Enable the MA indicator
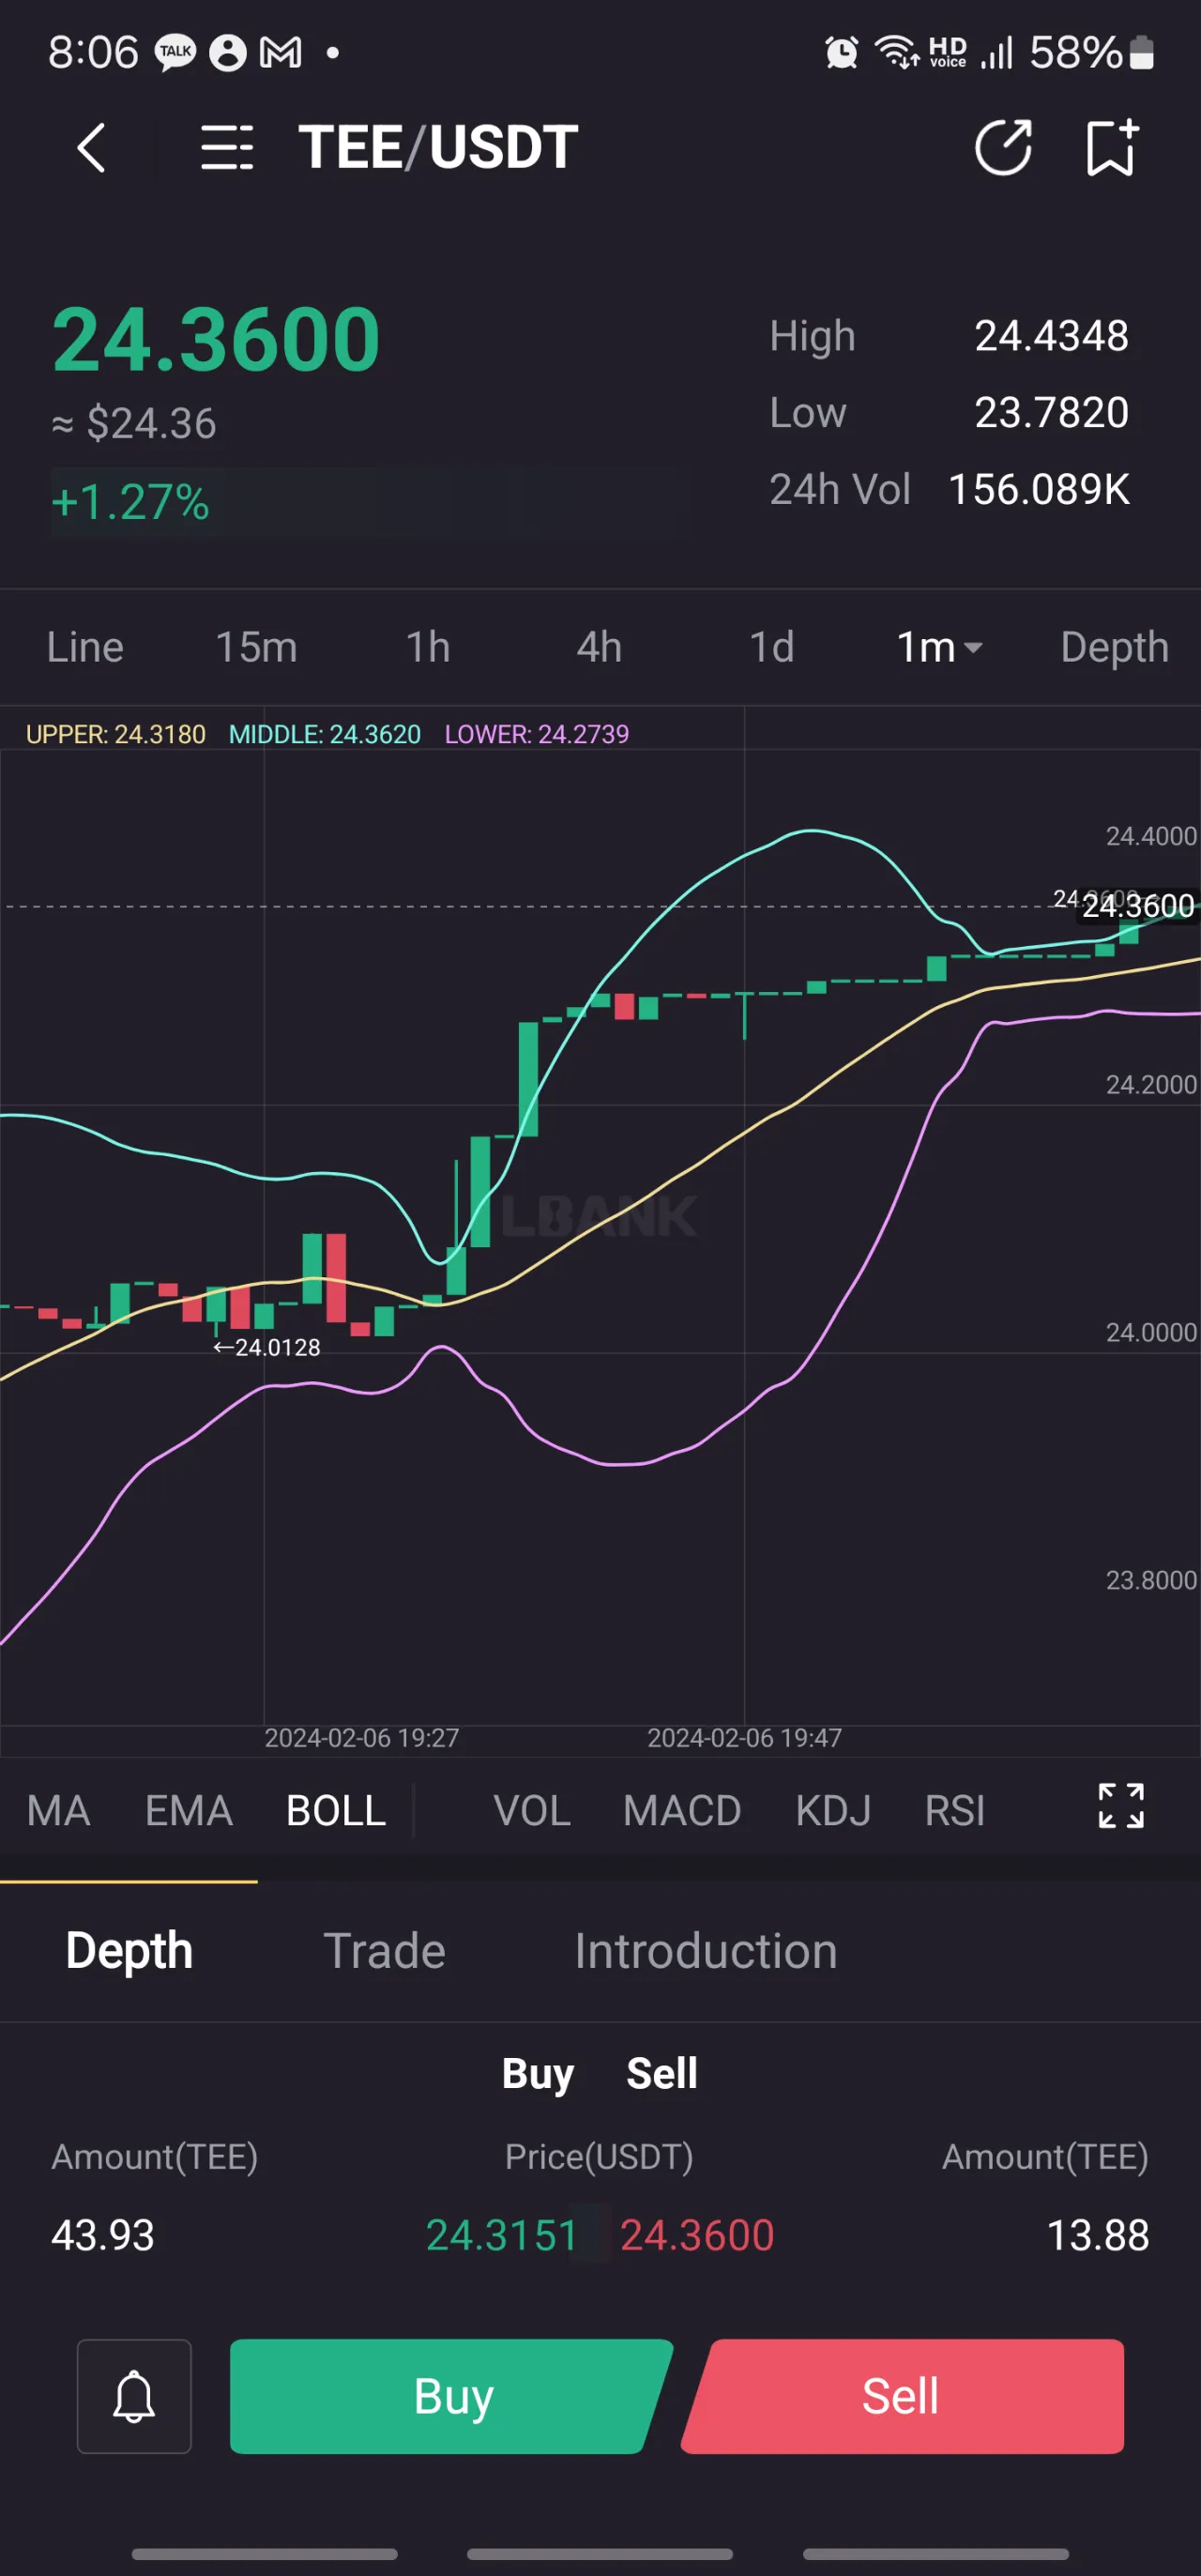Viewport: 1201px width, 2576px height. pyautogui.click(x=58, y=1810)
